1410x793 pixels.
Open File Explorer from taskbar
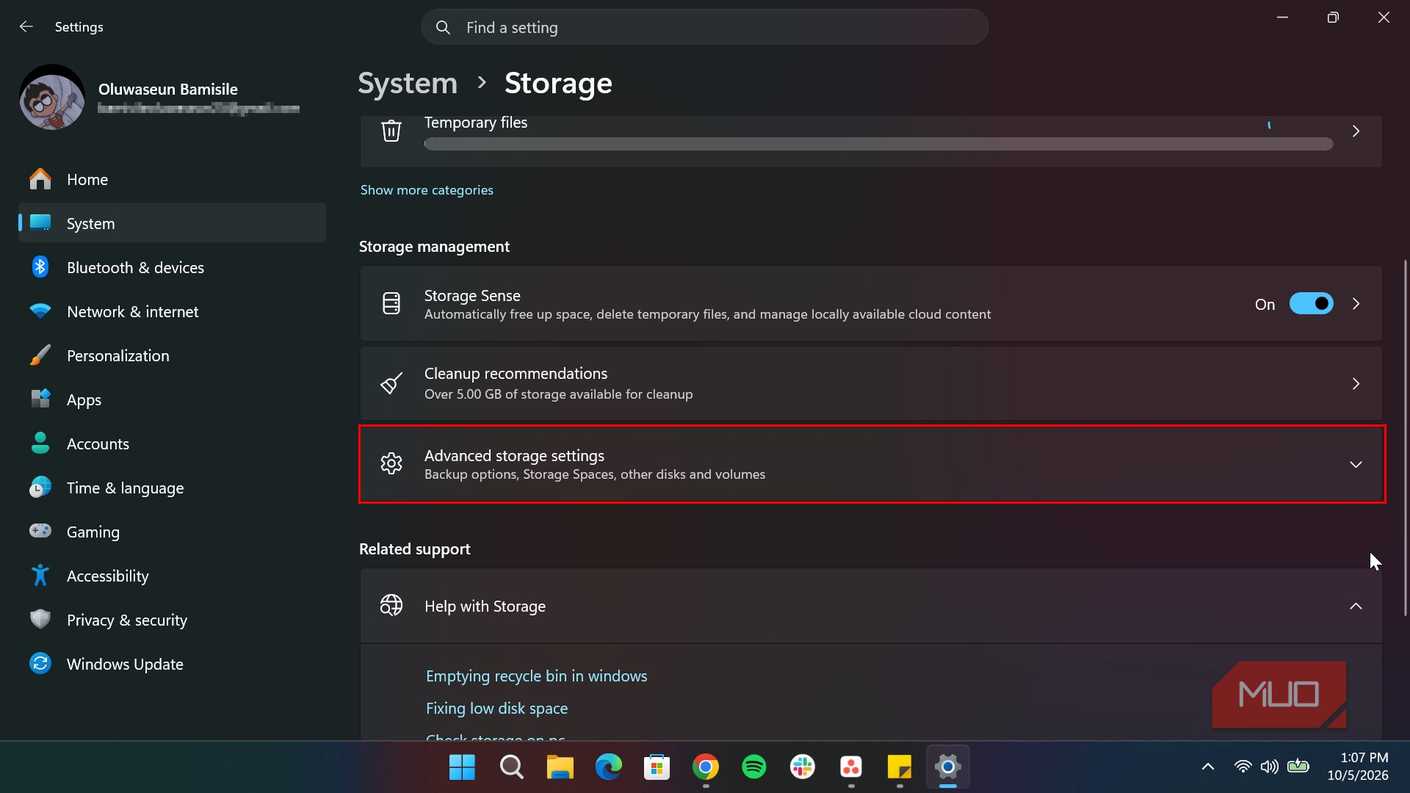point(560,767)
